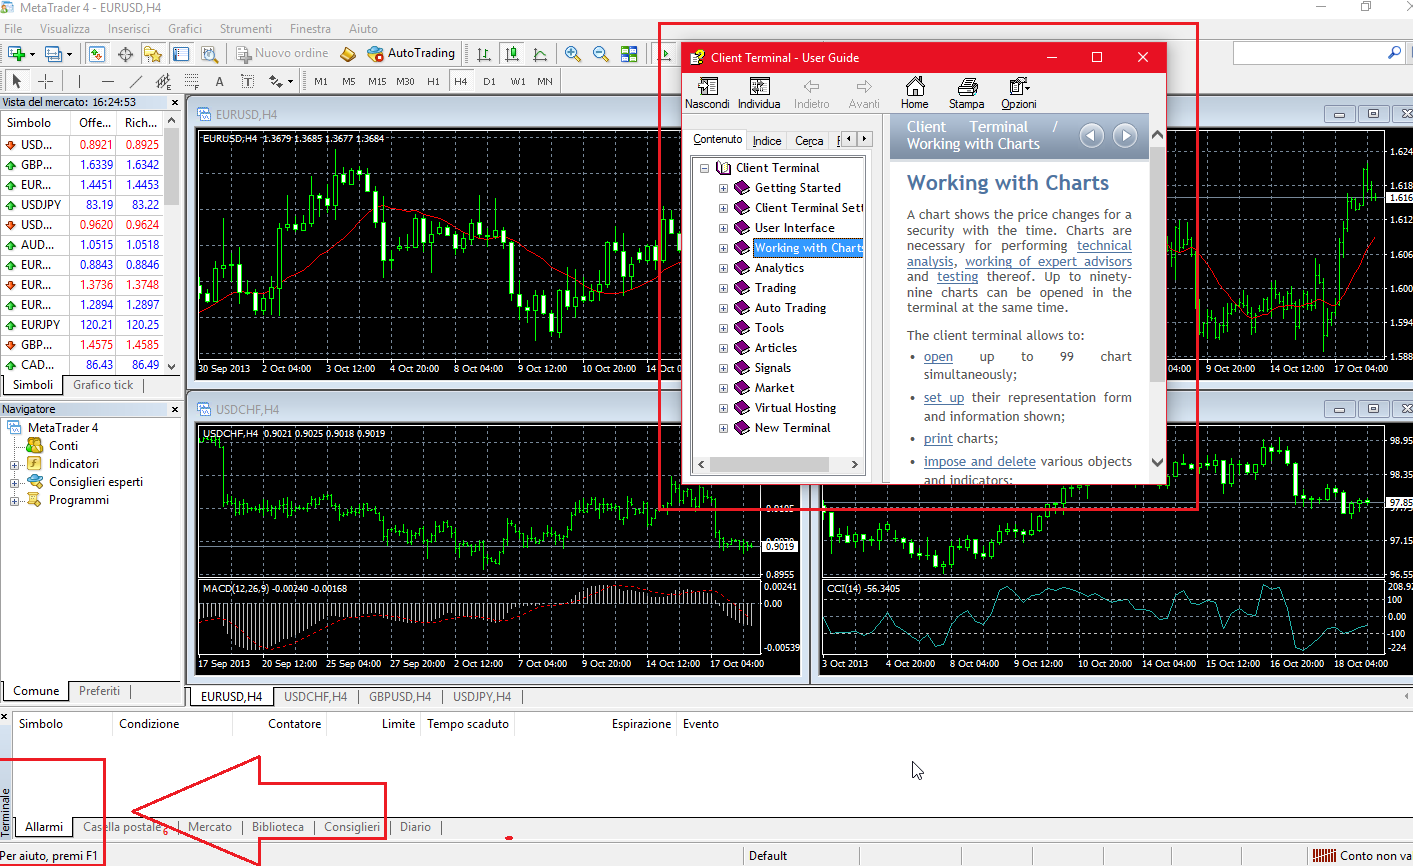This screenshot has width=1413, height=866.
Task: Switch timeframe to M15
Action: tap(377, 81)
